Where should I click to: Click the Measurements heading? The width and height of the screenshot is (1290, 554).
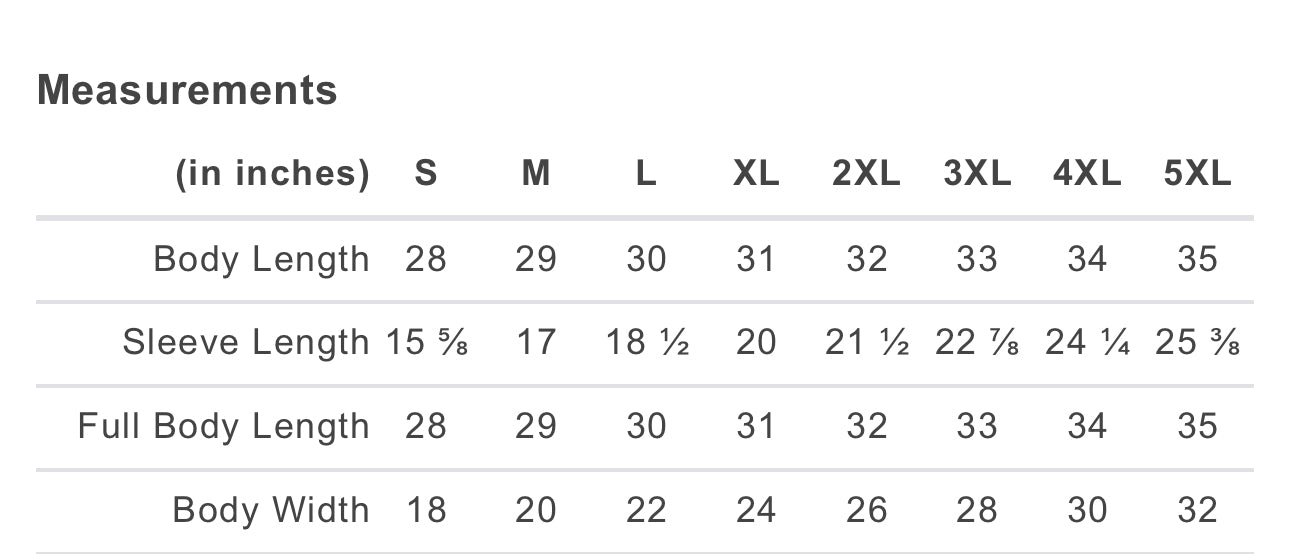pyautogui.click(x=187, y=90)
